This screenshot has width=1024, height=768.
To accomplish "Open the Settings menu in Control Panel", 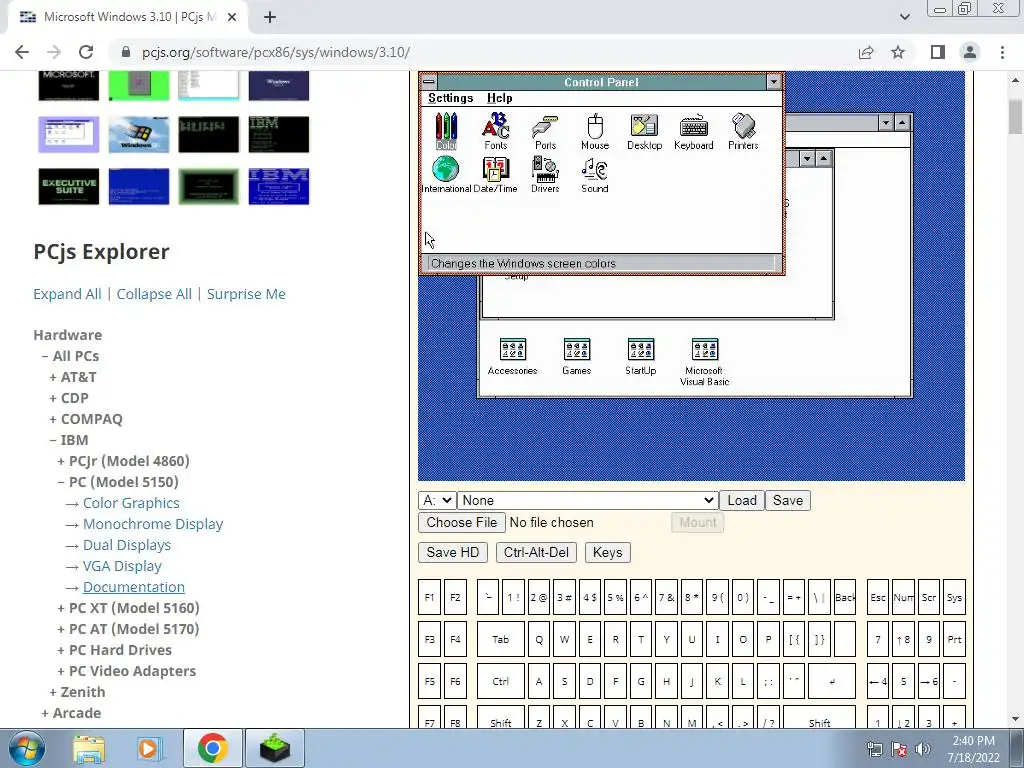I will coord(451,98).
